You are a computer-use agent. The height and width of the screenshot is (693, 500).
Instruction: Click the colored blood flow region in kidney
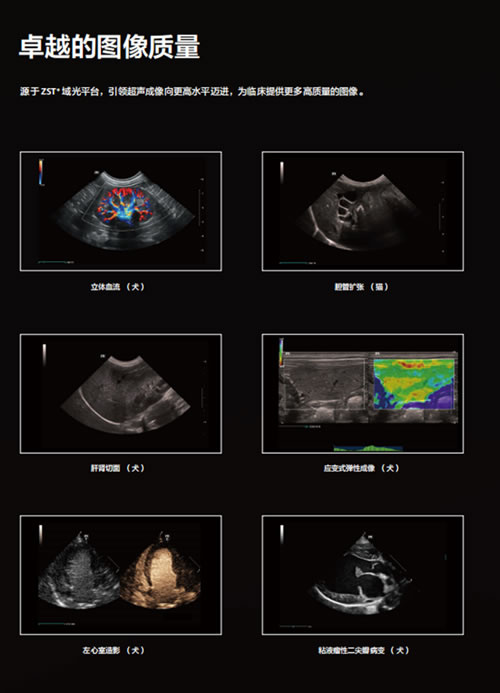click(122, 205)
